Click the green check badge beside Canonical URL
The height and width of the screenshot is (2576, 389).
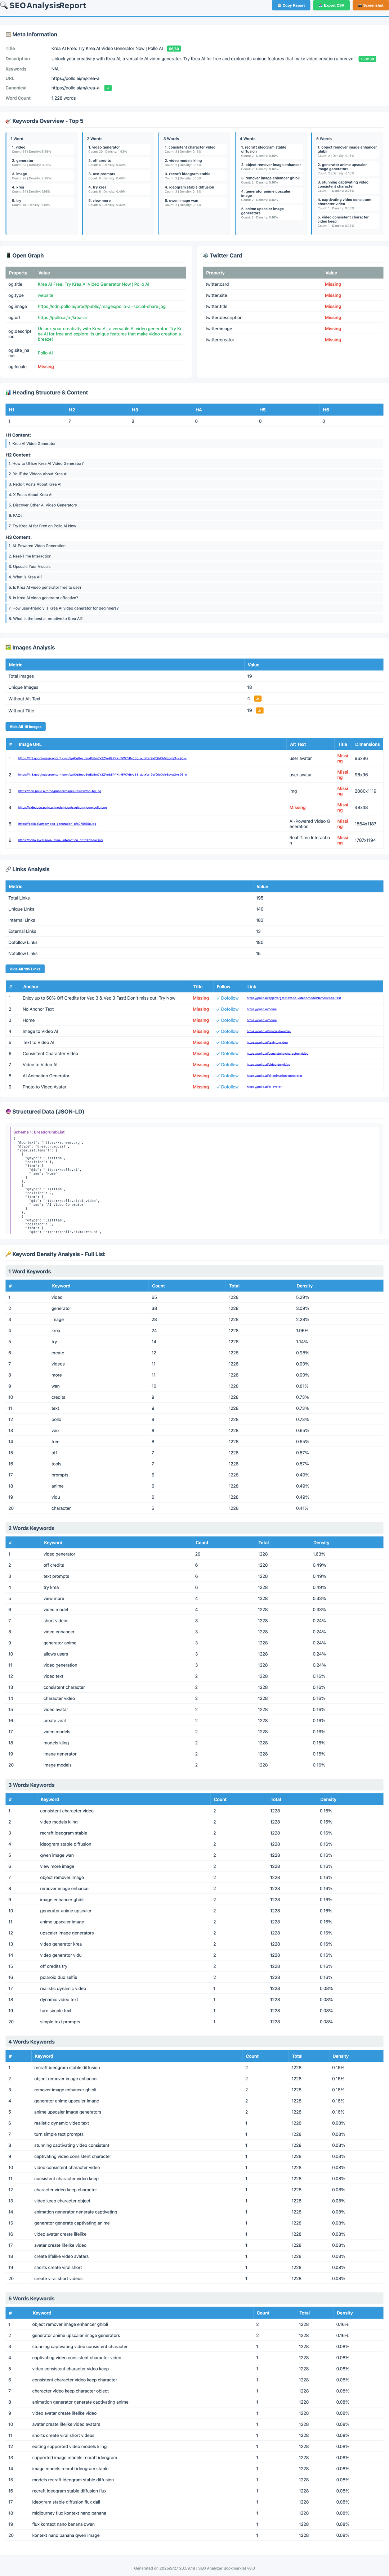click(108, 88)
